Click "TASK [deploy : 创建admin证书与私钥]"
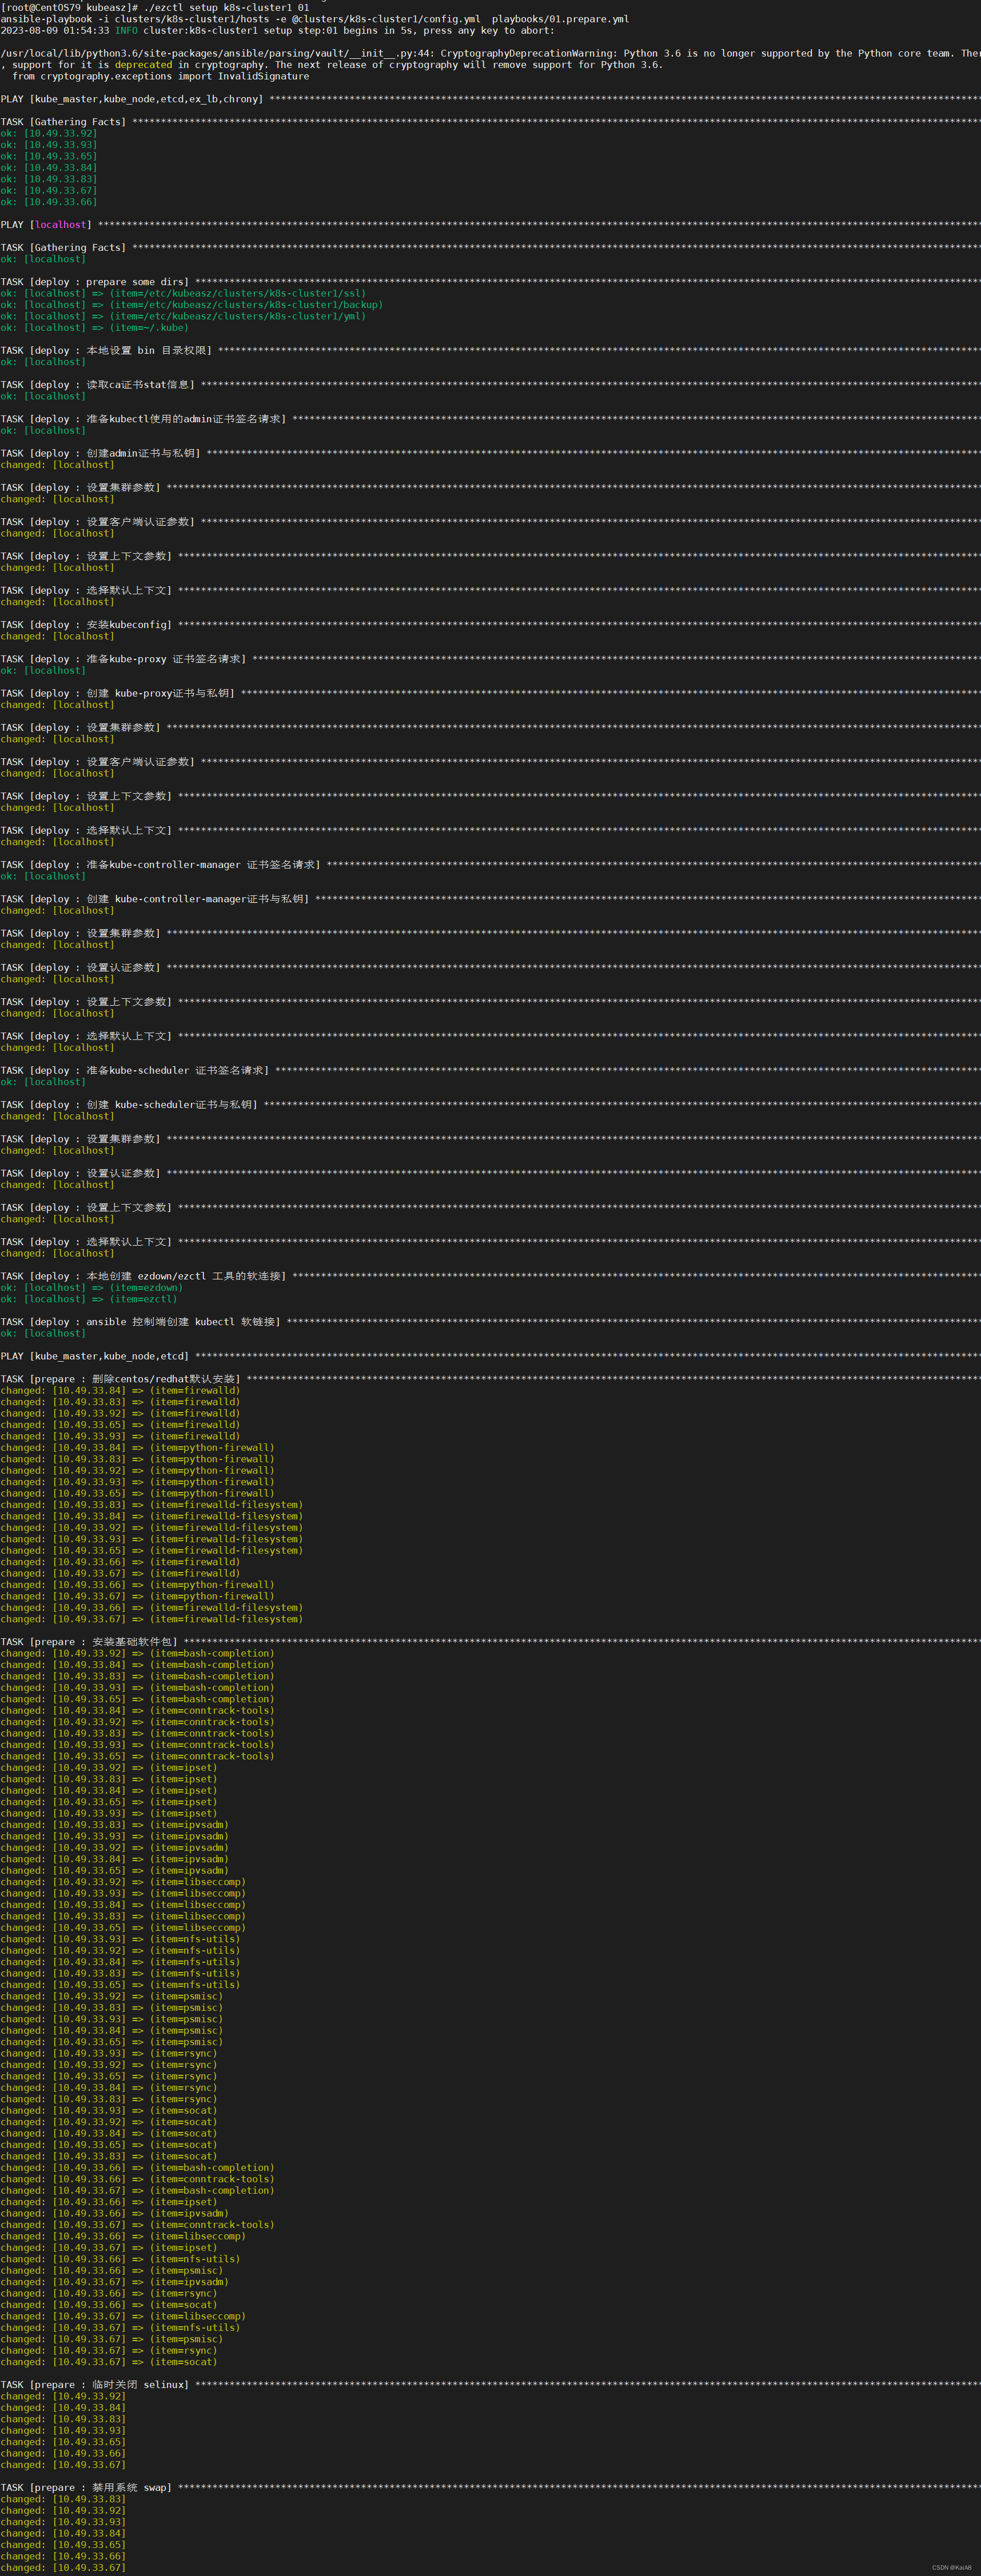This screenshot has height=2576, width=981. click(x=101, y=453)
